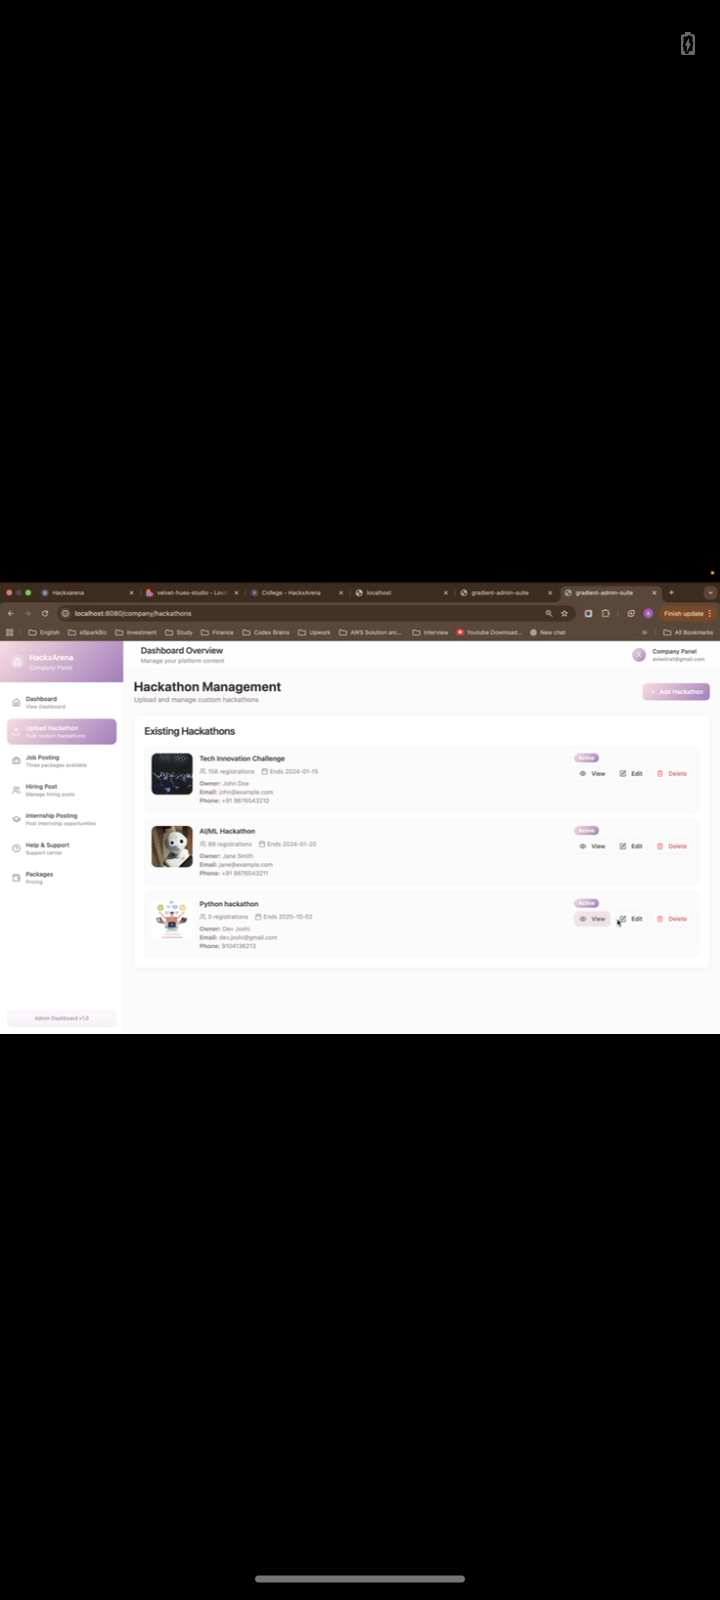Switch to the College - HacksArena tab
The image size is (720, 1600).
click(290, 593)
